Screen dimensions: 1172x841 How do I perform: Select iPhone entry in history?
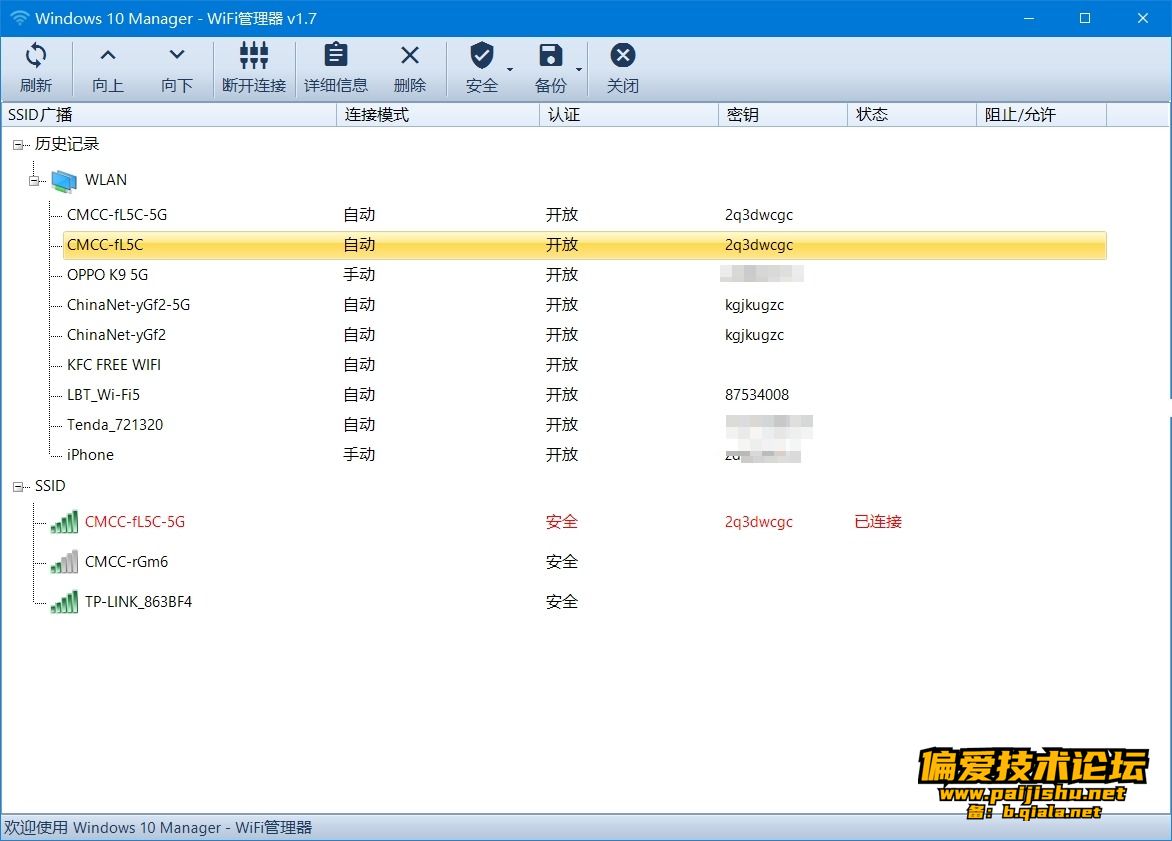[x=90, y=455]
